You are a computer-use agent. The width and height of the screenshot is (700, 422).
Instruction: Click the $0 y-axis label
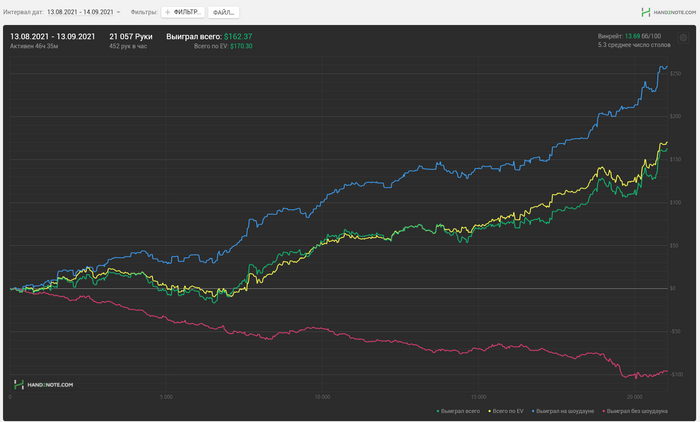pyautogui.click(x=673, y=288)
